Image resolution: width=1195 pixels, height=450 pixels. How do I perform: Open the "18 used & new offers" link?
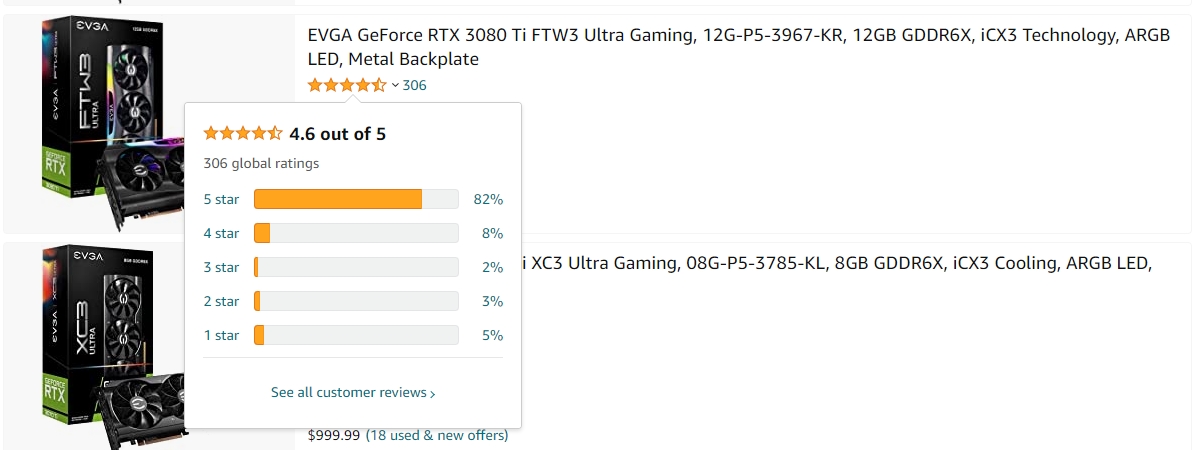436,435
